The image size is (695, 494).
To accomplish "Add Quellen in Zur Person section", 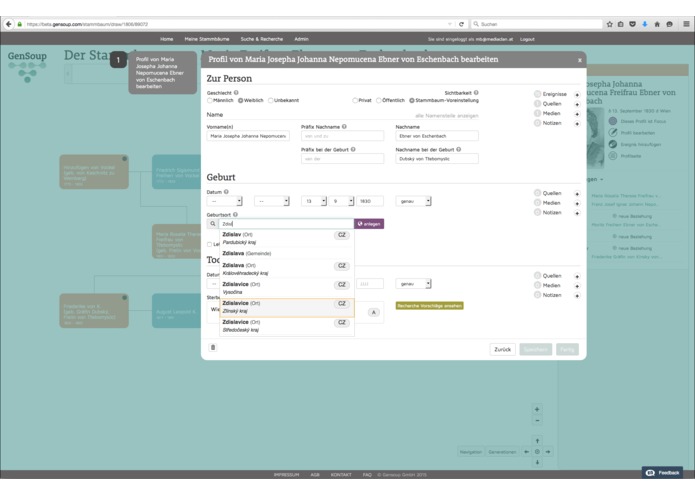I will tap(577, 105).
